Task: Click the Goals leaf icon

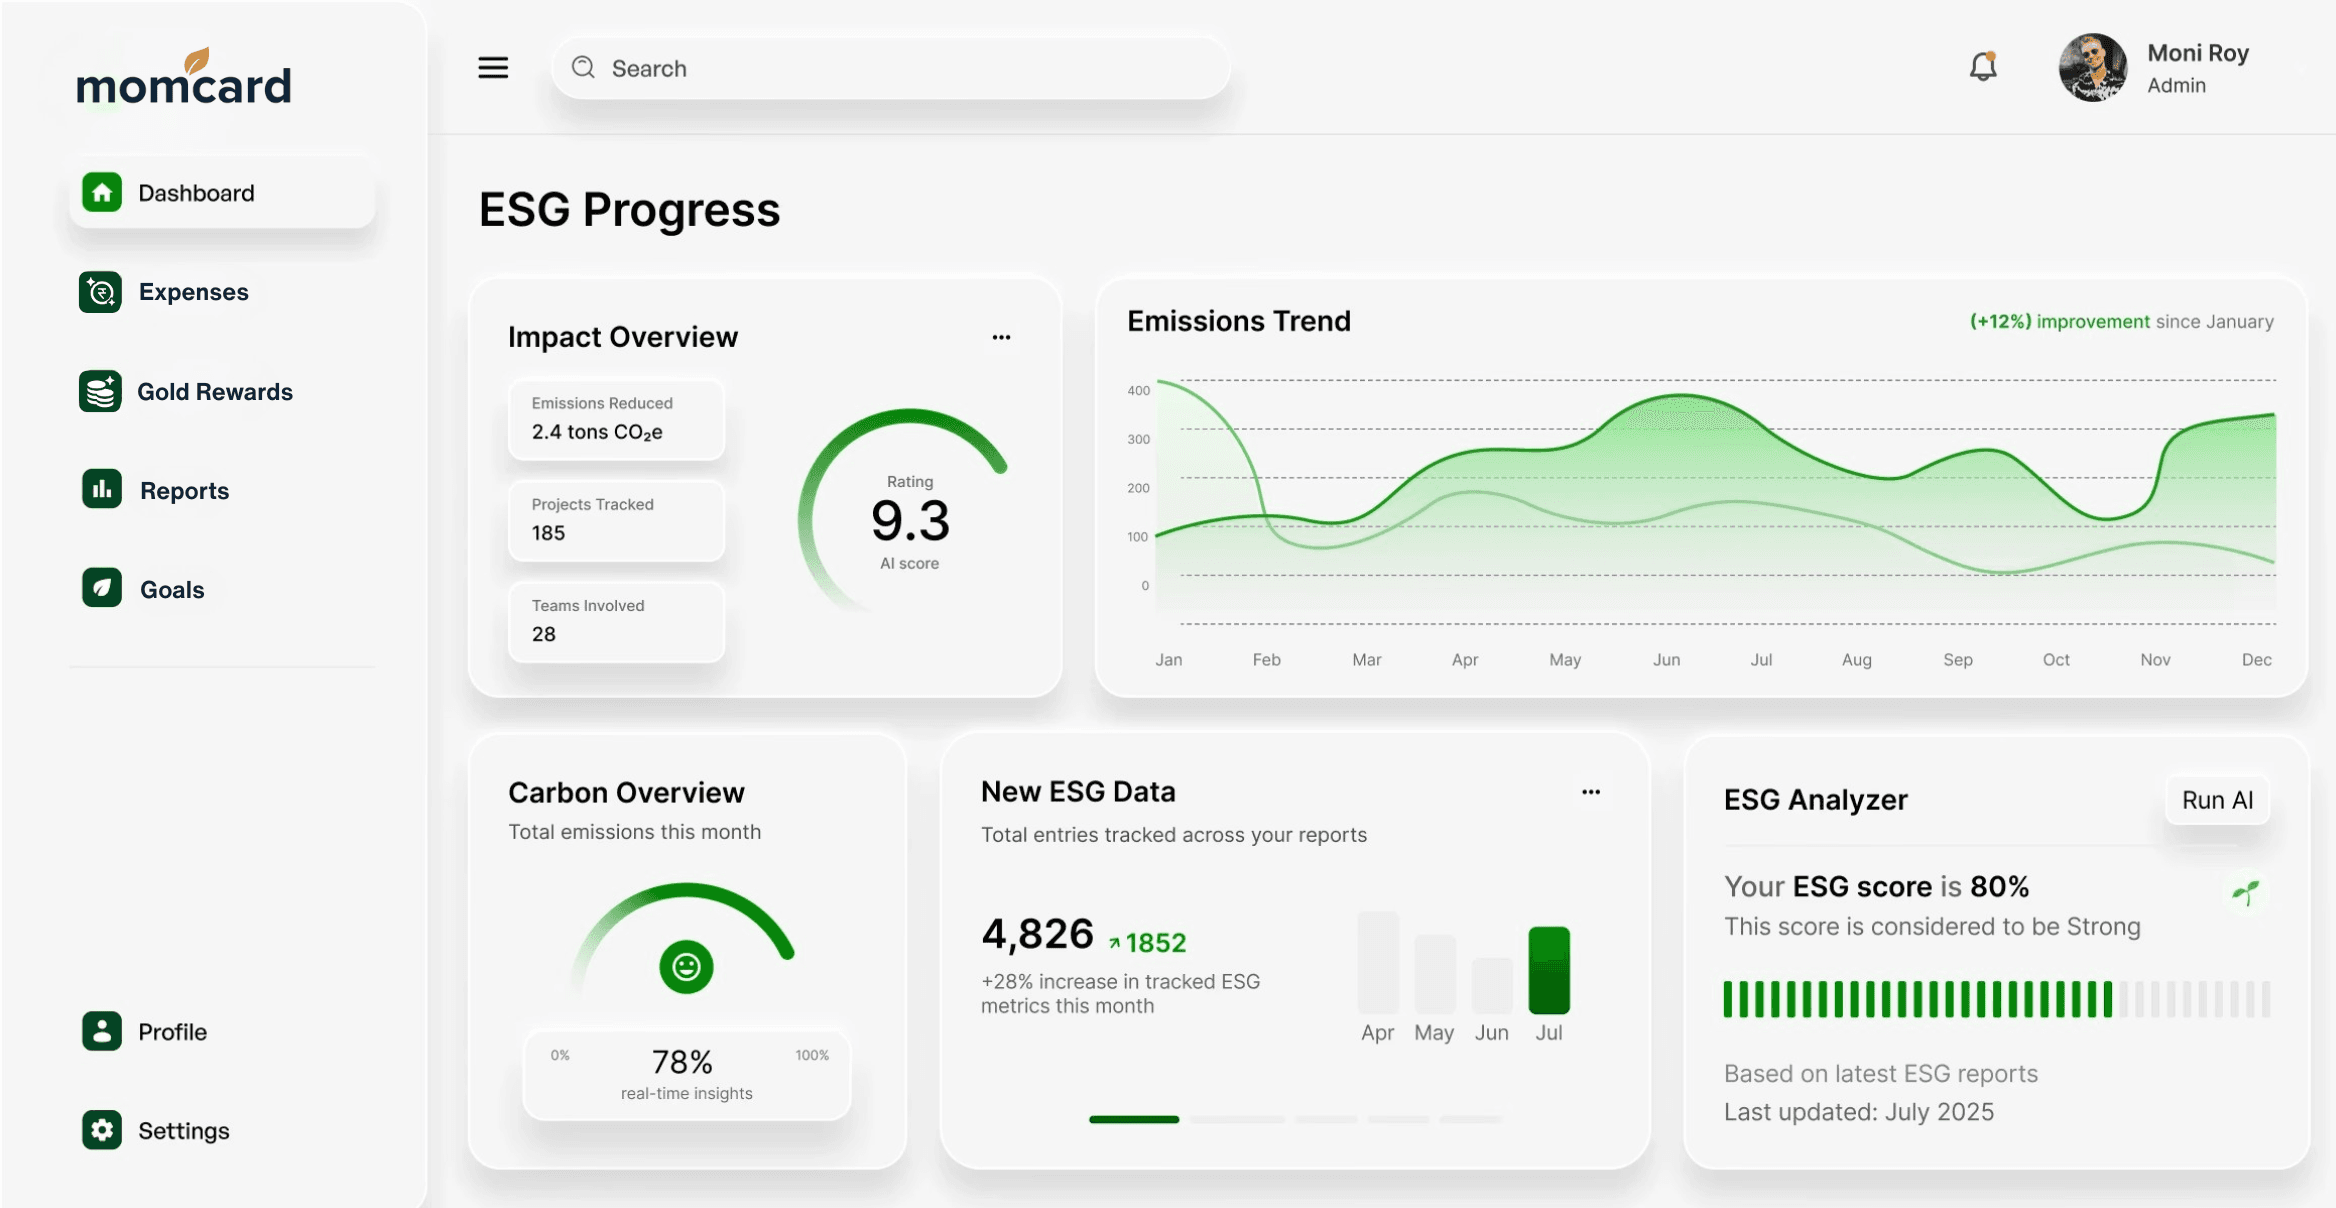Action: click(101, 588)
